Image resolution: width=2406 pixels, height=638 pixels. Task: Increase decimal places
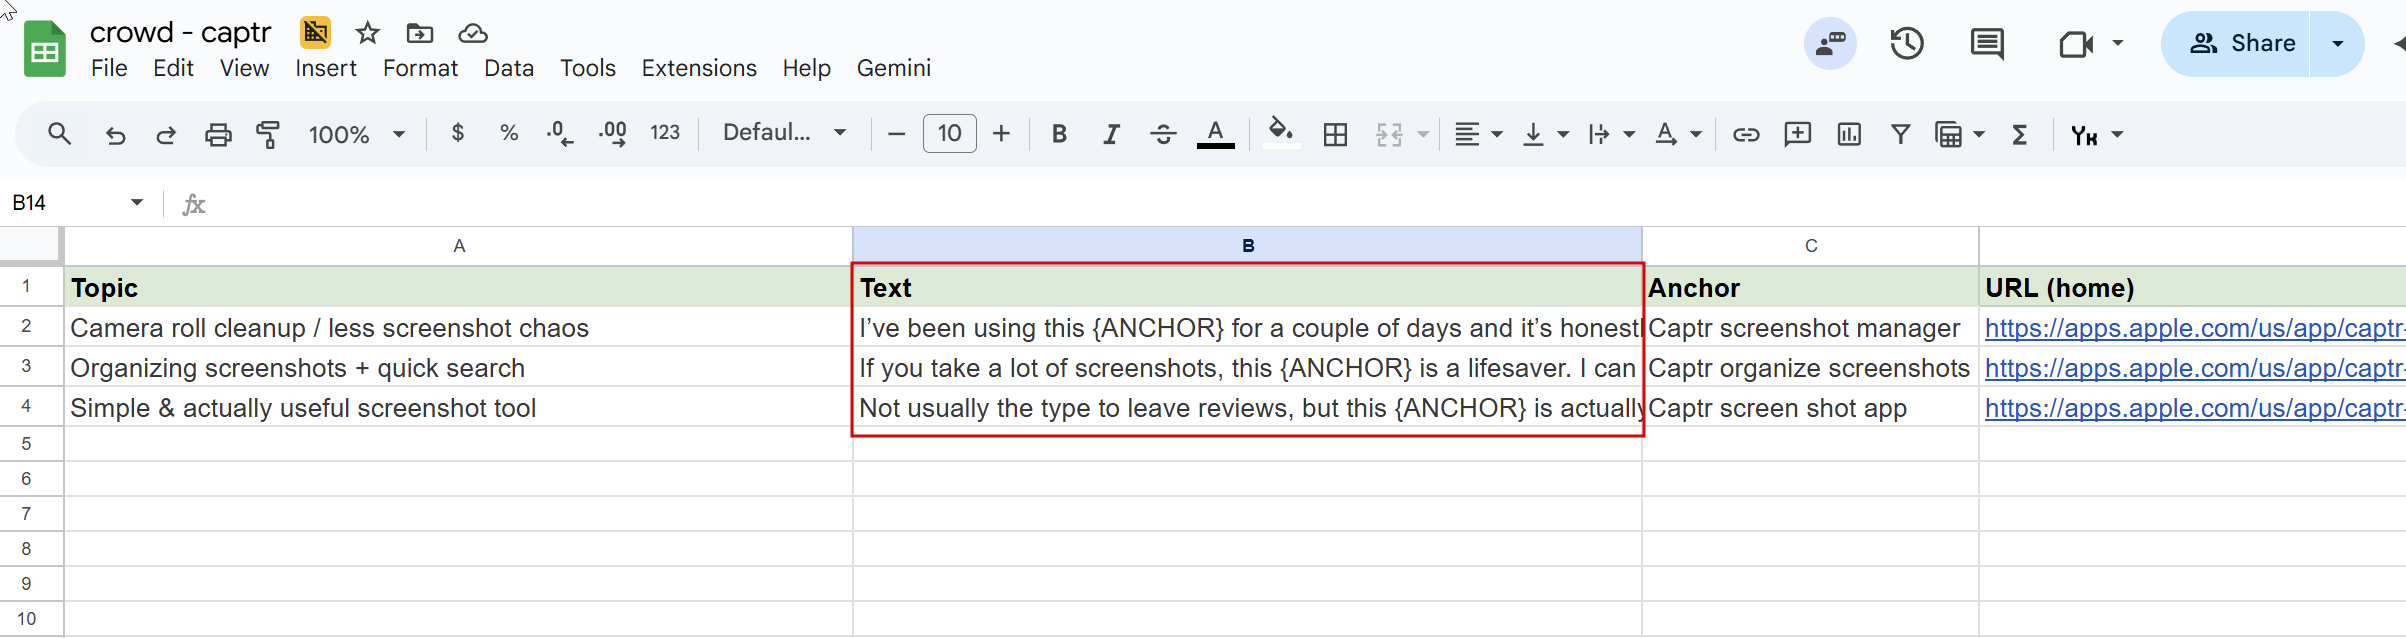pyautogui.click(x=613, y=134)
